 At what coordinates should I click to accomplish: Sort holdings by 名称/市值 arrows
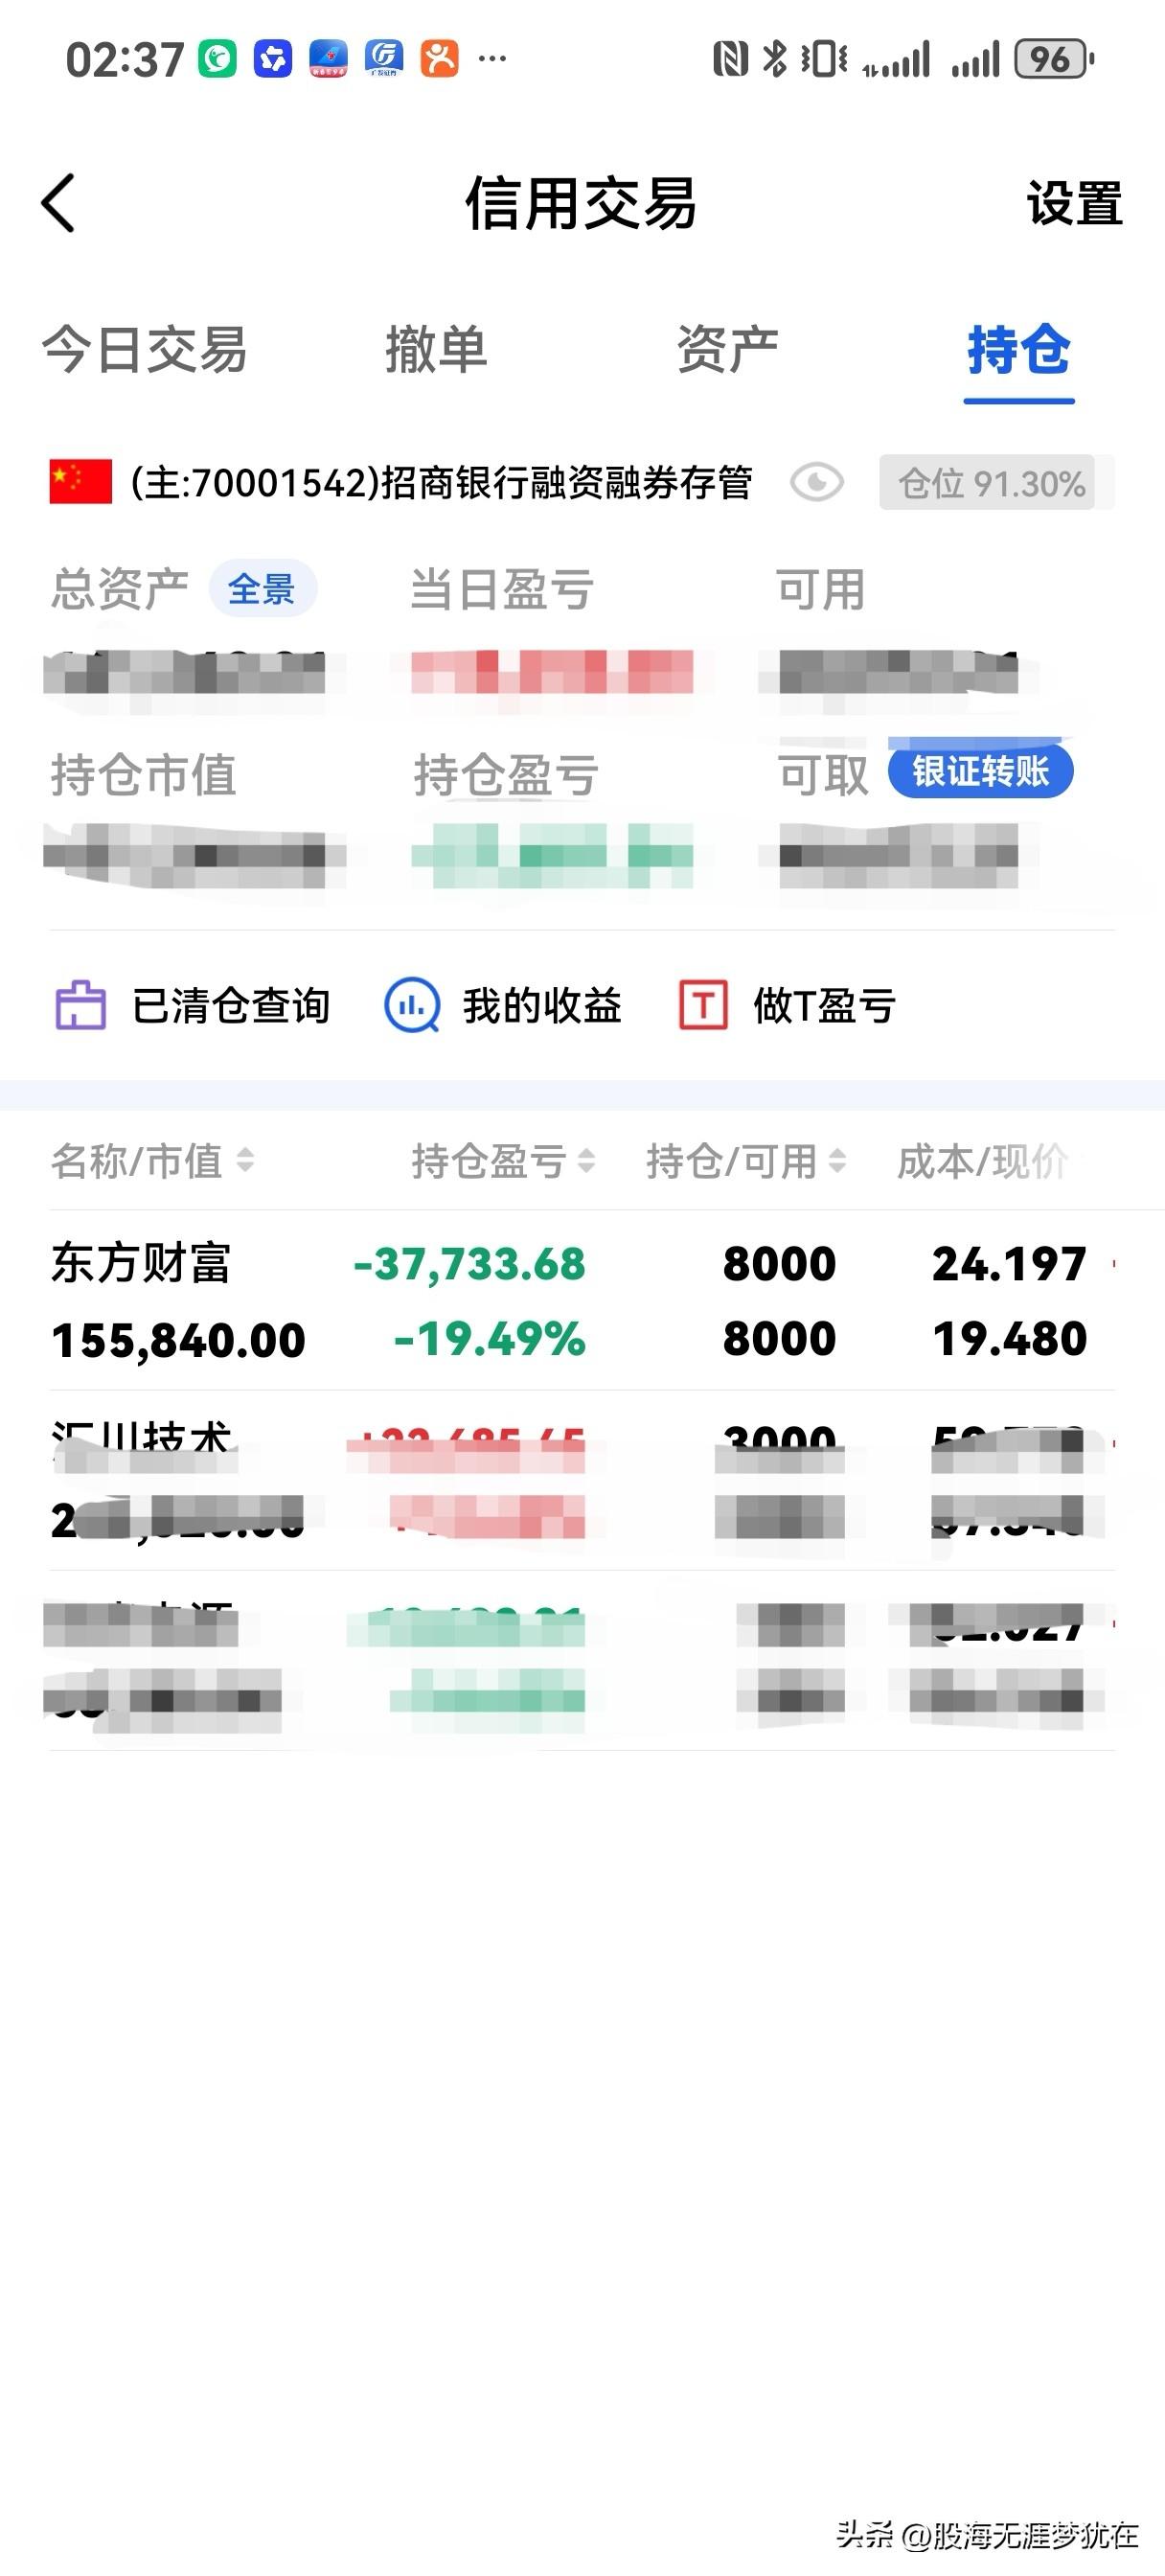coord(245,1161)
